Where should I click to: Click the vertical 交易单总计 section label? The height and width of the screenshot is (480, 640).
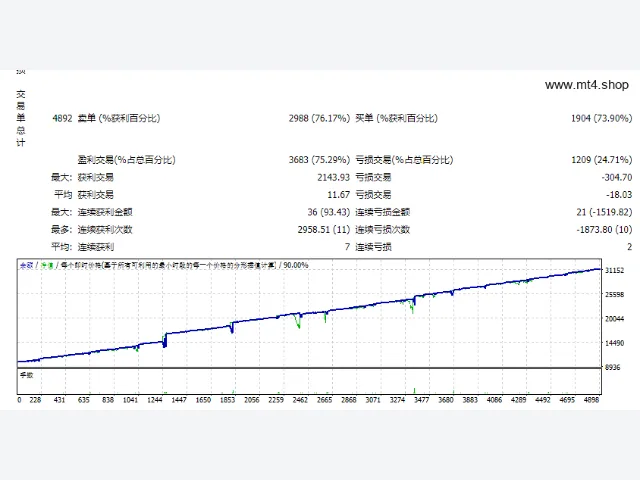point(21,118)
